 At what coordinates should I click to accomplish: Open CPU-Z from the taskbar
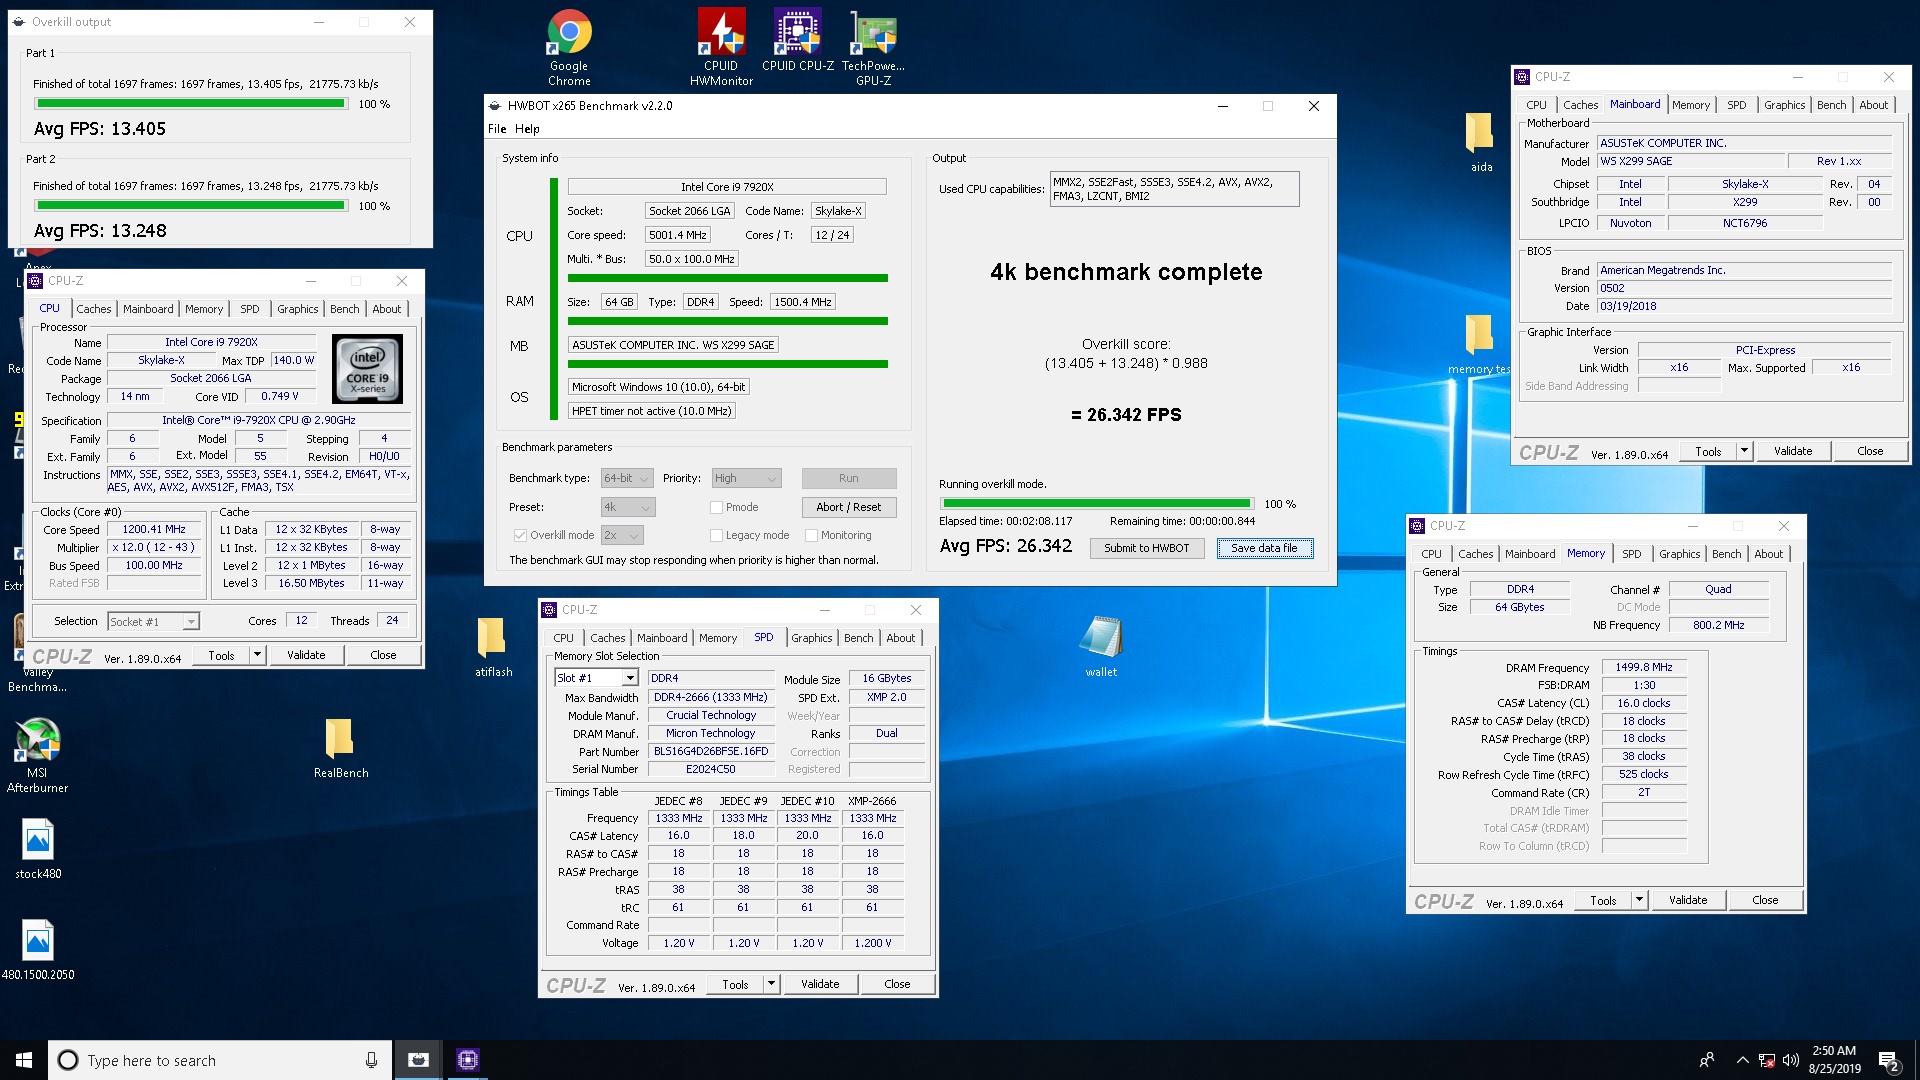(467, 1060)
